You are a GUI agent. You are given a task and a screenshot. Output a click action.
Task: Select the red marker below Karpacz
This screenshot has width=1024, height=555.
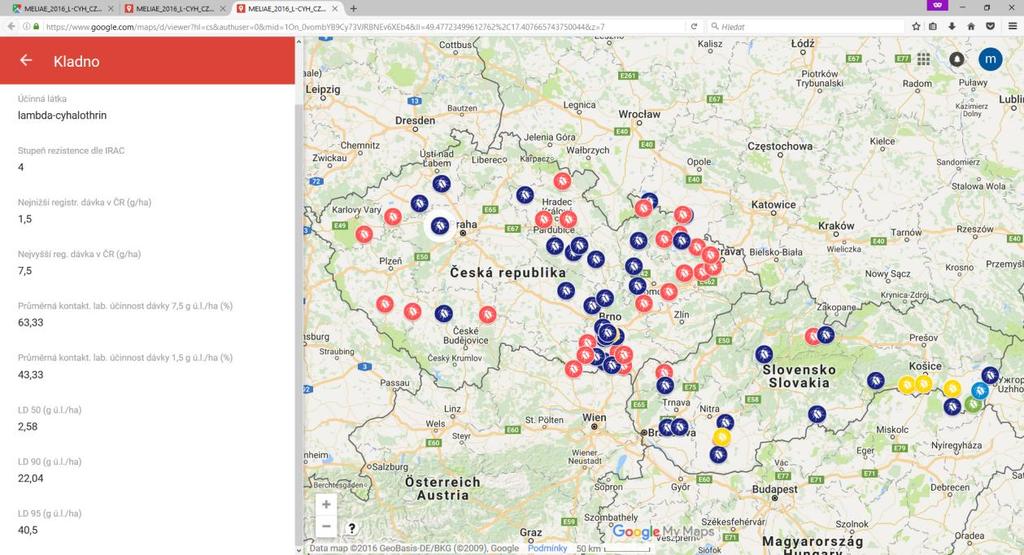562,181
